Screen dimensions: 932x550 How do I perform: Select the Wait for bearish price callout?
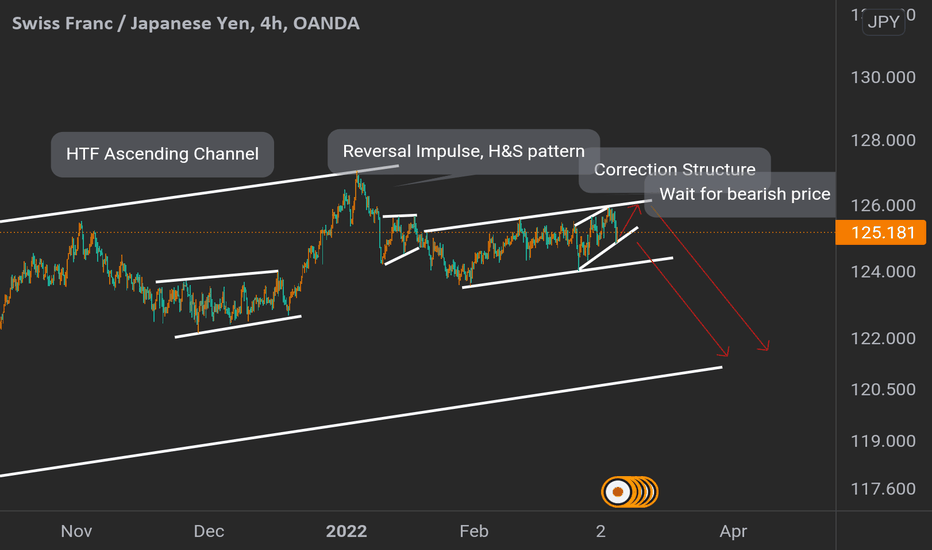[744, 194]
